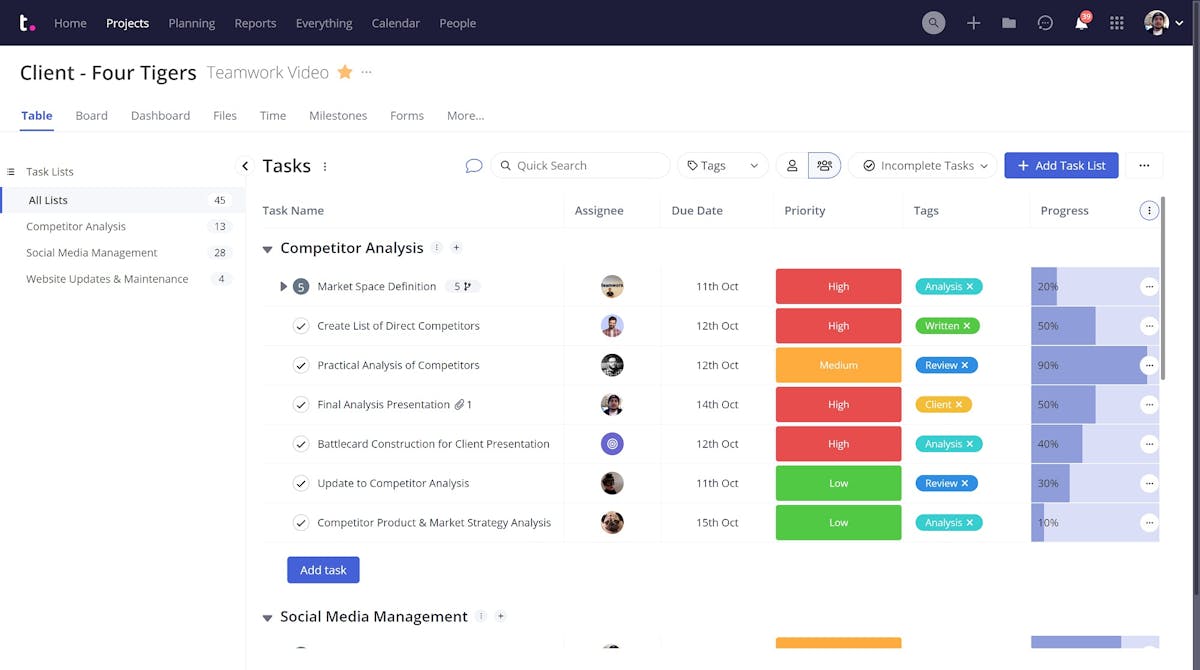1200x670 pixels.
Task: Click the quick add plus icon
Action: pos(973,23)
